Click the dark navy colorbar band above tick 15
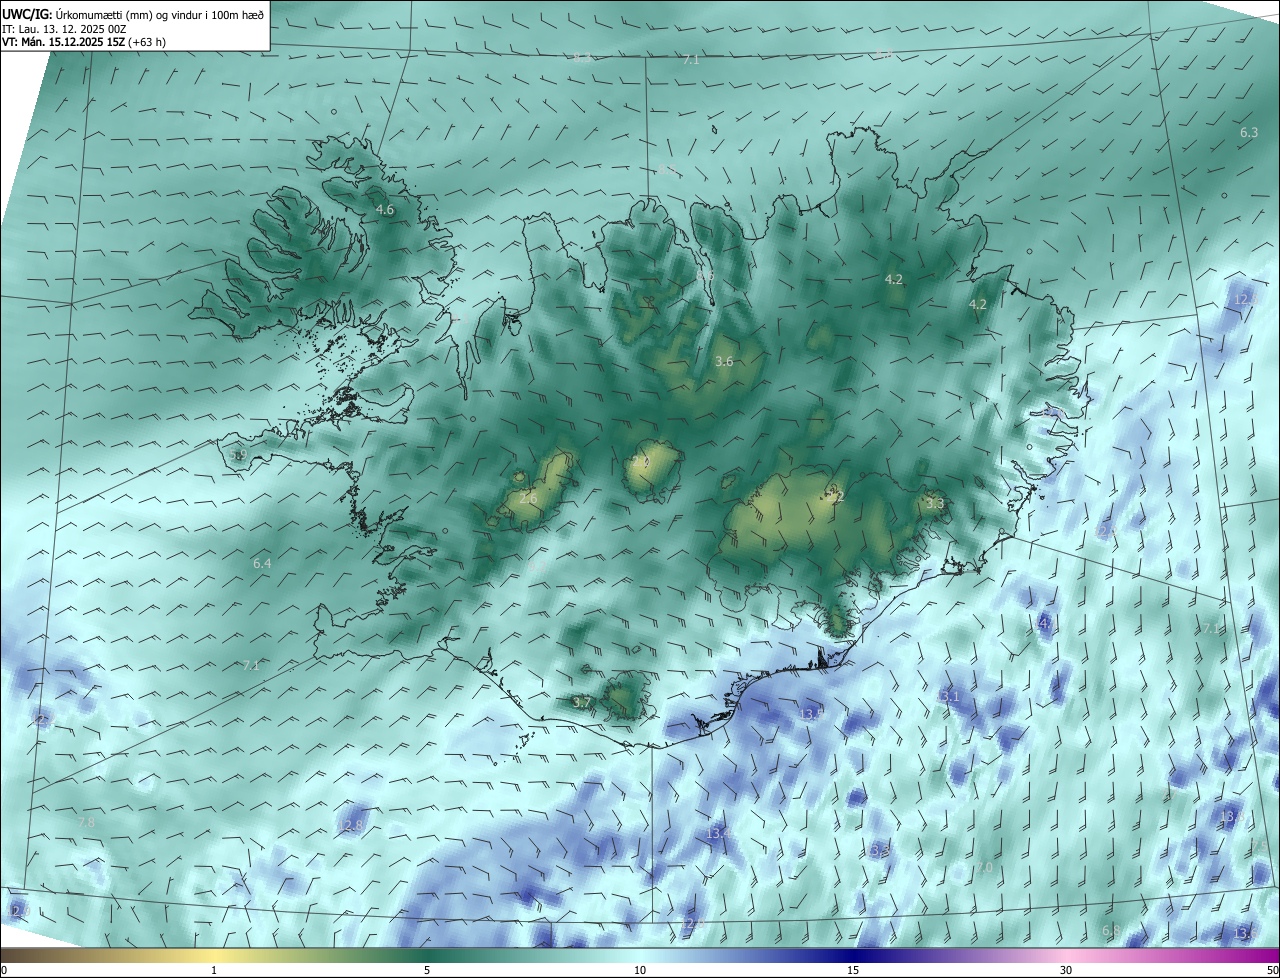 (853, 955)
